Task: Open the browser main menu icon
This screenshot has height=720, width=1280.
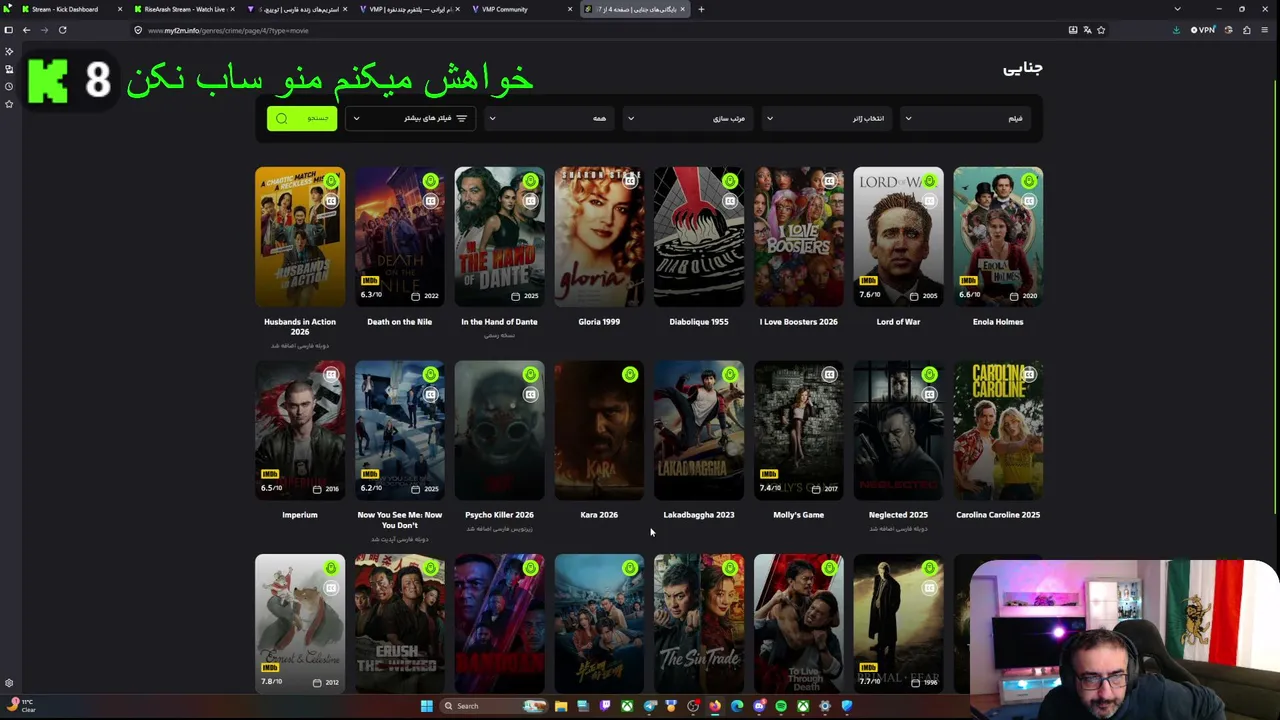Action: pyautogui.click(x=1264, y=30)
